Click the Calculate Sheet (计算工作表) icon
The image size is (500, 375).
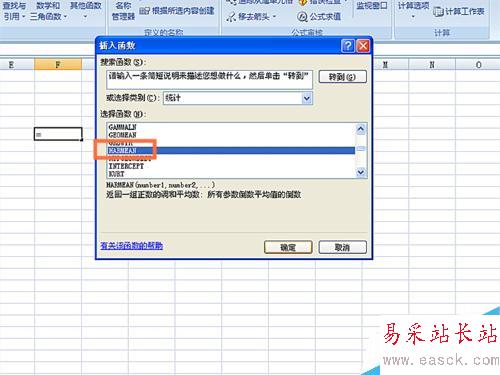tap(438, 11)
